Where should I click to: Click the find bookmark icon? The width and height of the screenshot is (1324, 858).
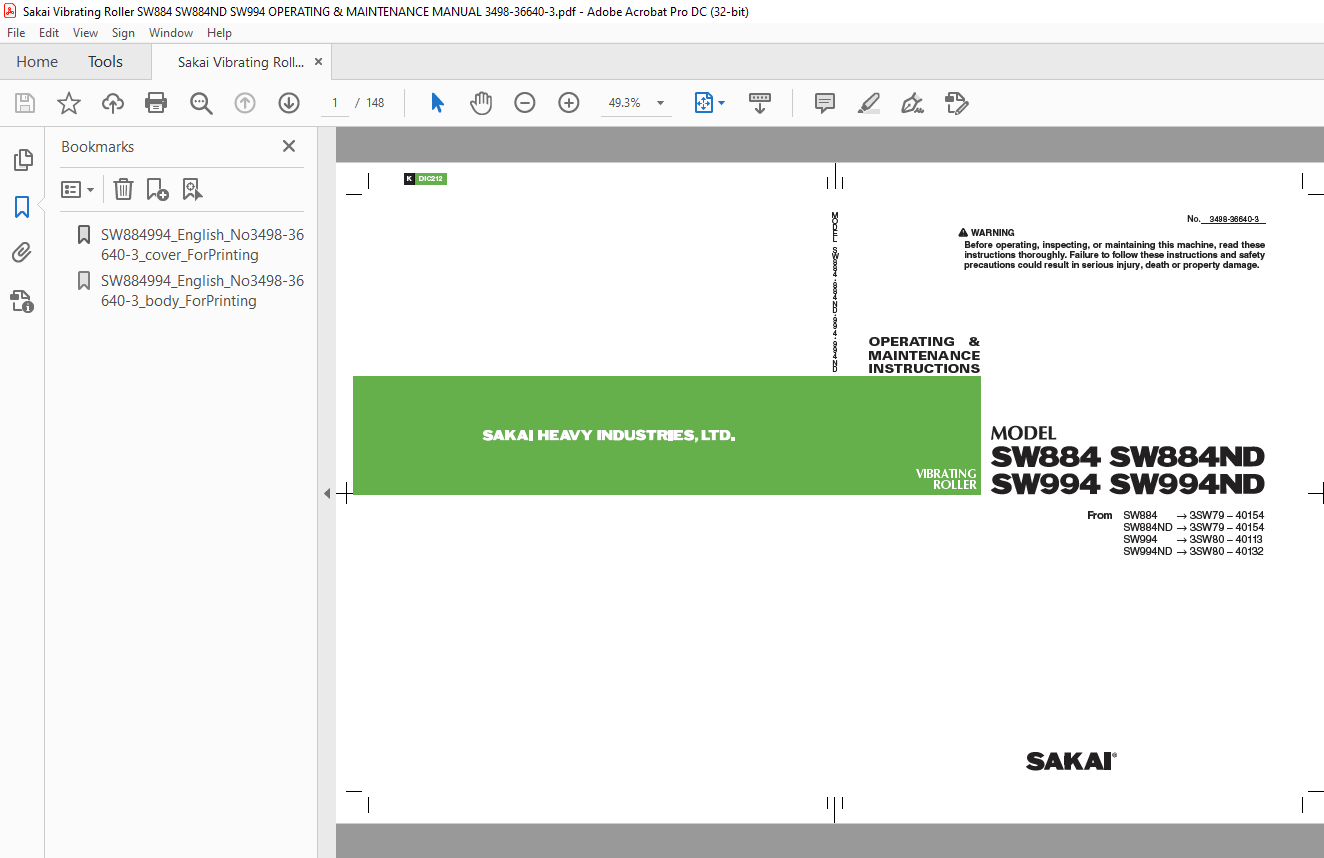(x=192, y=189)
